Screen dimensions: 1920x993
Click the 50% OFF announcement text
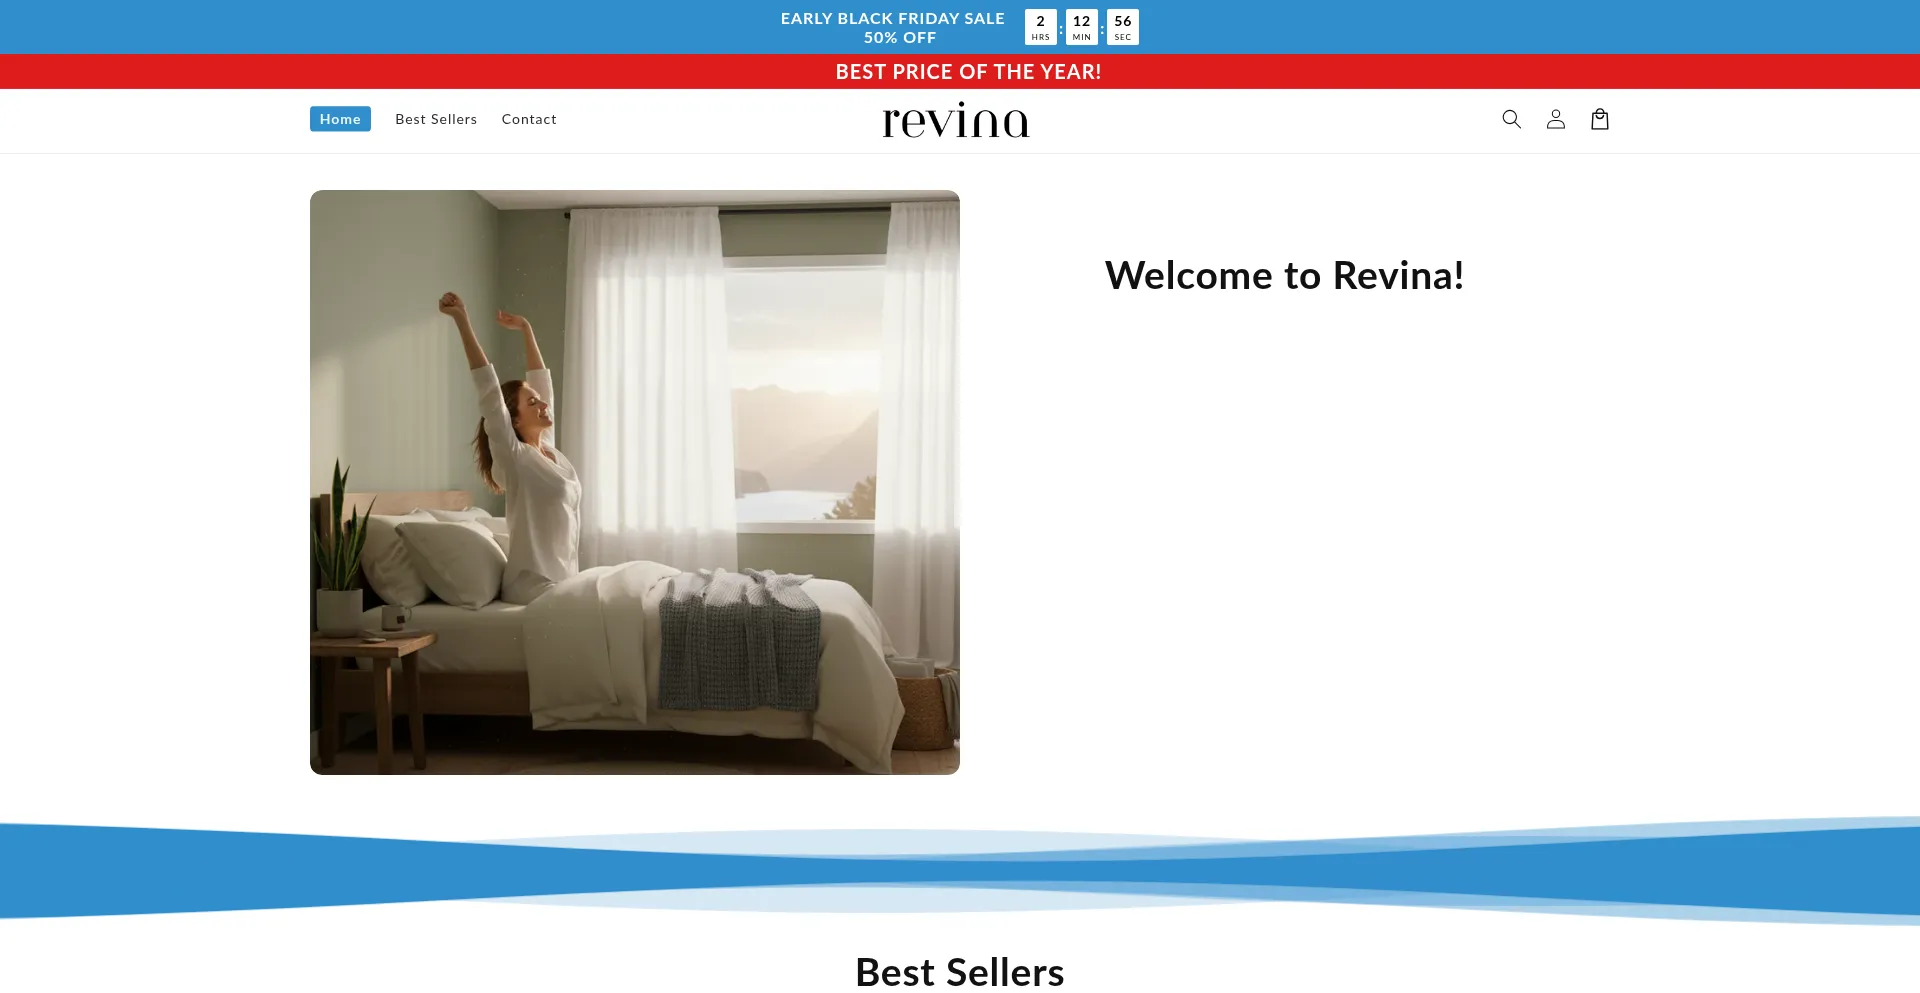[900, 38]
